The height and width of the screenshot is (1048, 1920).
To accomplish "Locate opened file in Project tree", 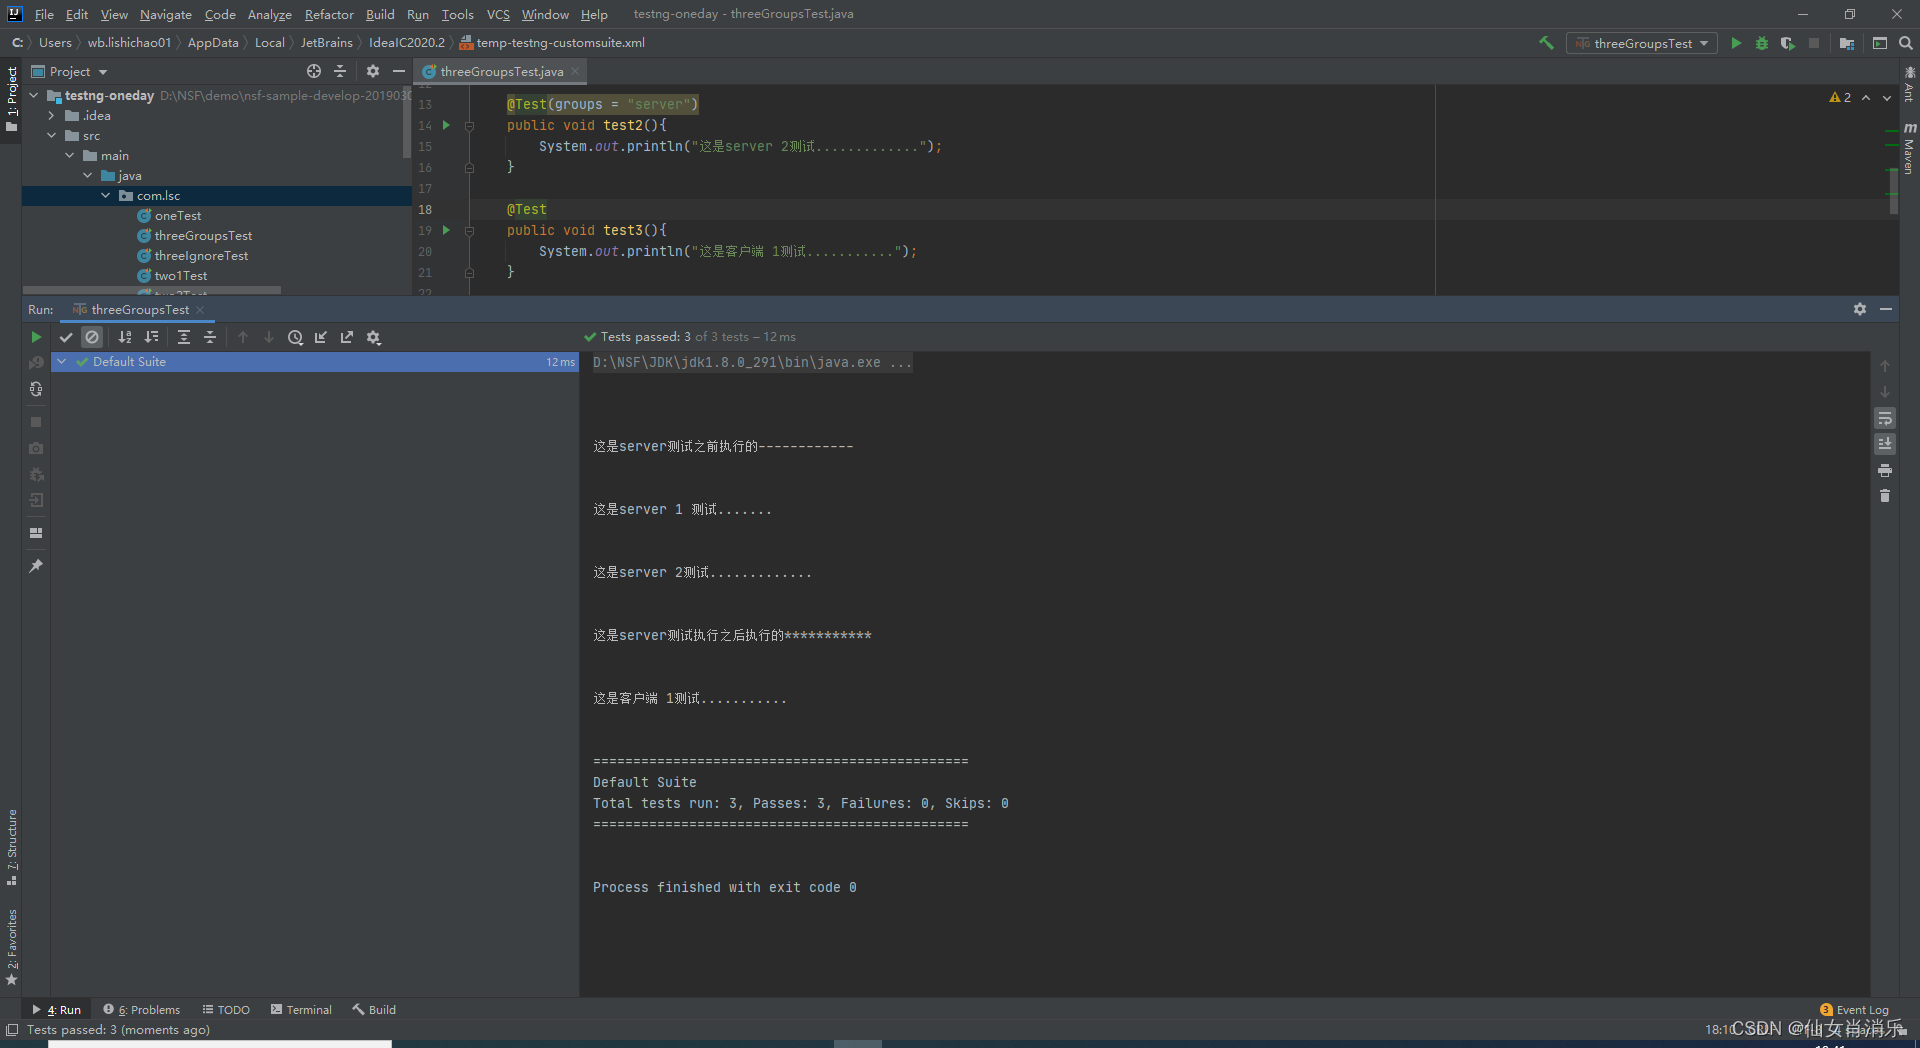I will 314,71.
